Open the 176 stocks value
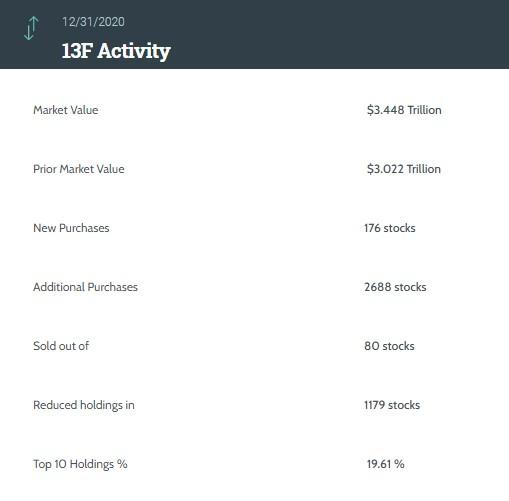 [390, 228]
